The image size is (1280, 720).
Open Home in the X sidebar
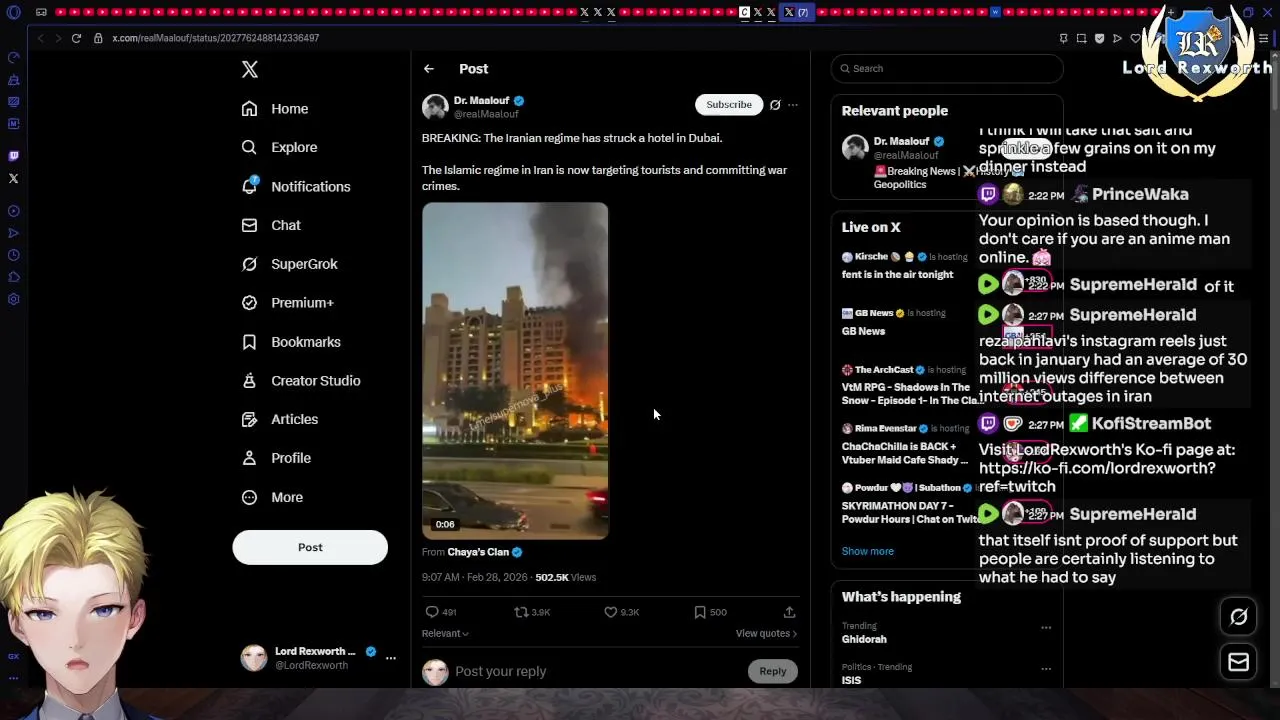click(x=275, y=109)
